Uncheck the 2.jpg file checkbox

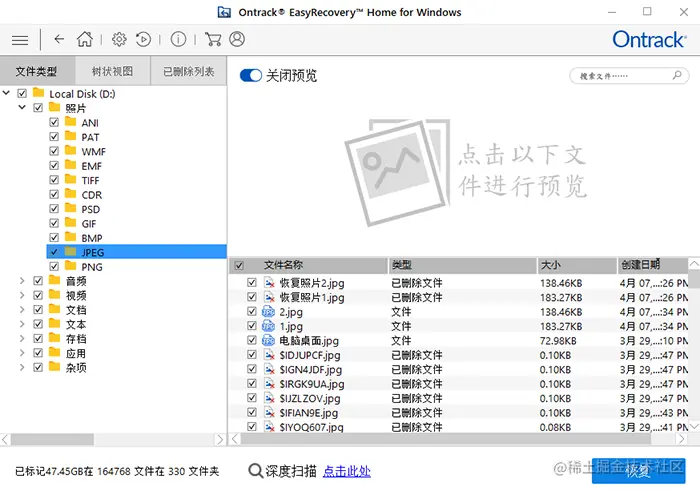252,312
